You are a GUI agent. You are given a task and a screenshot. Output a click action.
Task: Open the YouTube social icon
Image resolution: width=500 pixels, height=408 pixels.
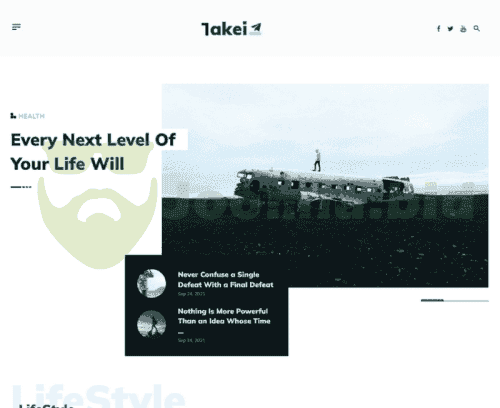463,29
